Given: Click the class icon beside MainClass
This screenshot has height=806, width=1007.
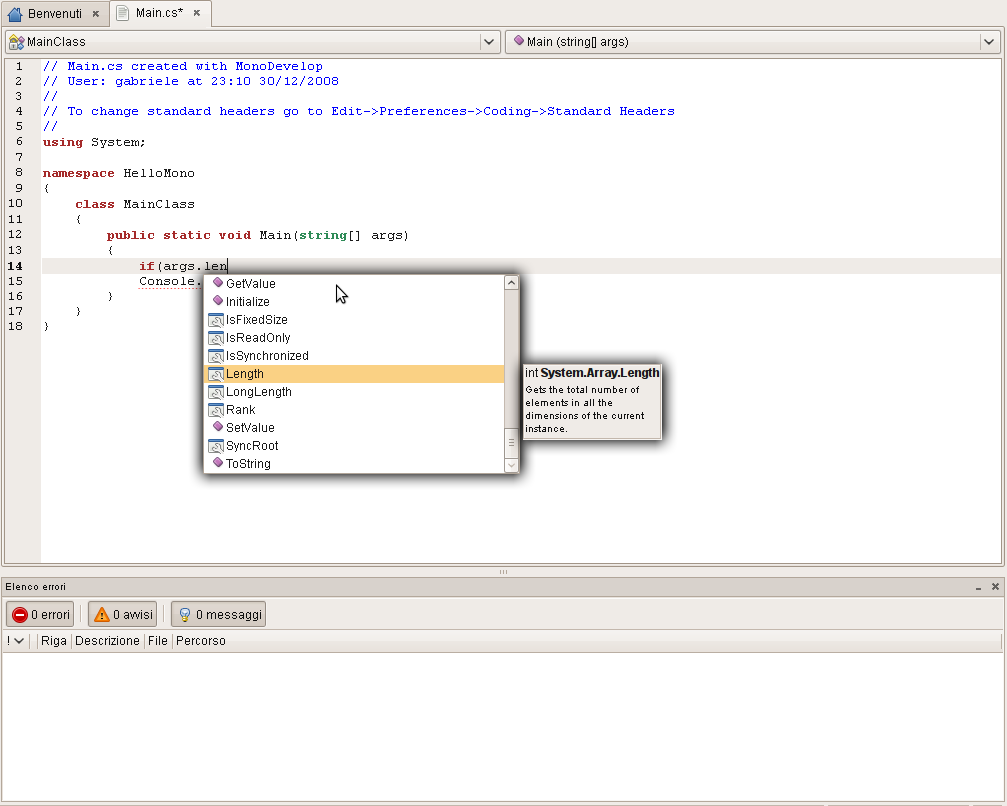Looking at the screenshot, I should point(15,42).
